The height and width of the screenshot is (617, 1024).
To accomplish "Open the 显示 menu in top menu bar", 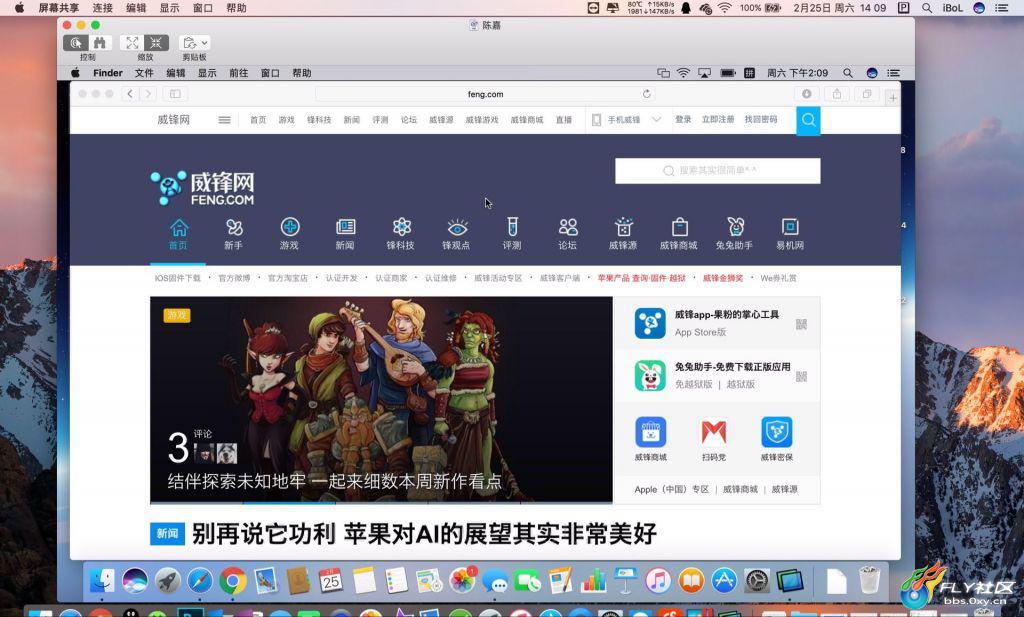I will click(169, 8).
